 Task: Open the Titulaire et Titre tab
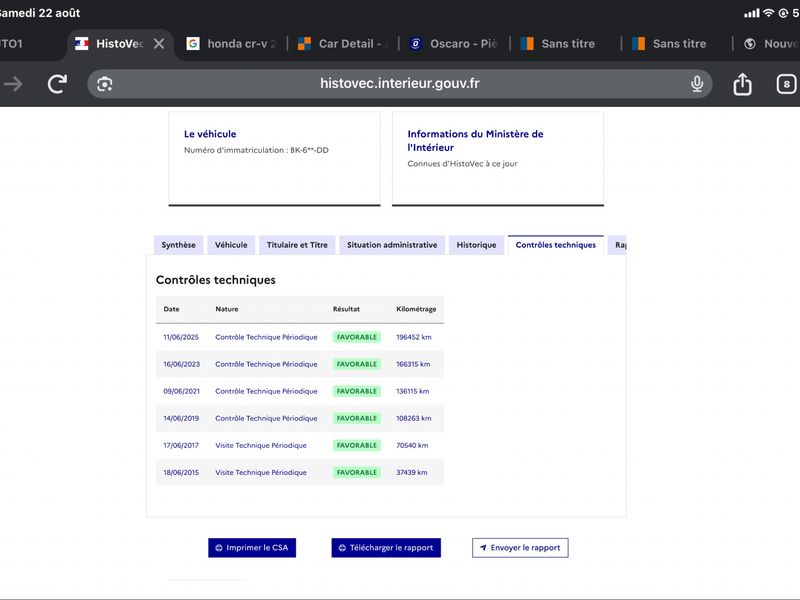[x=297, y=245]
